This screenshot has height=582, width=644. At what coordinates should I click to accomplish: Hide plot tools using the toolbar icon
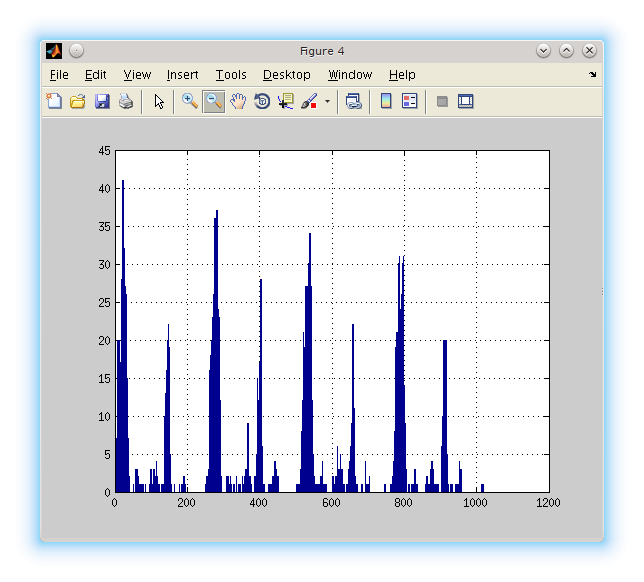(442, 101)
